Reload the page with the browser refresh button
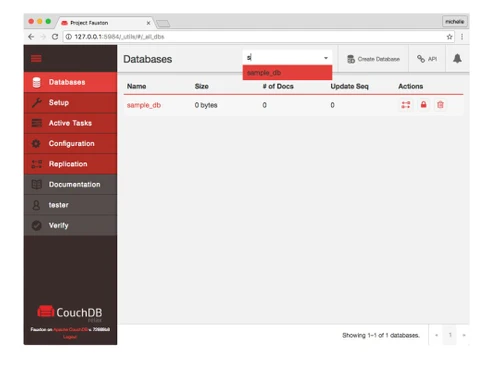The width and height of the screenshot is (500, 375). (55, 37)
